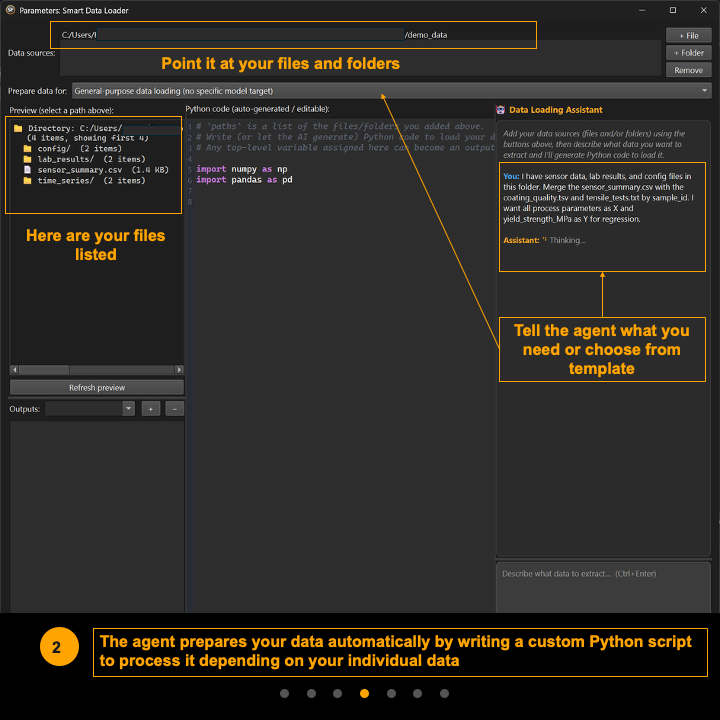Select the lab_results/ folder entry
Viewport: 720px width, 720px height.
(x=91, y=159)
